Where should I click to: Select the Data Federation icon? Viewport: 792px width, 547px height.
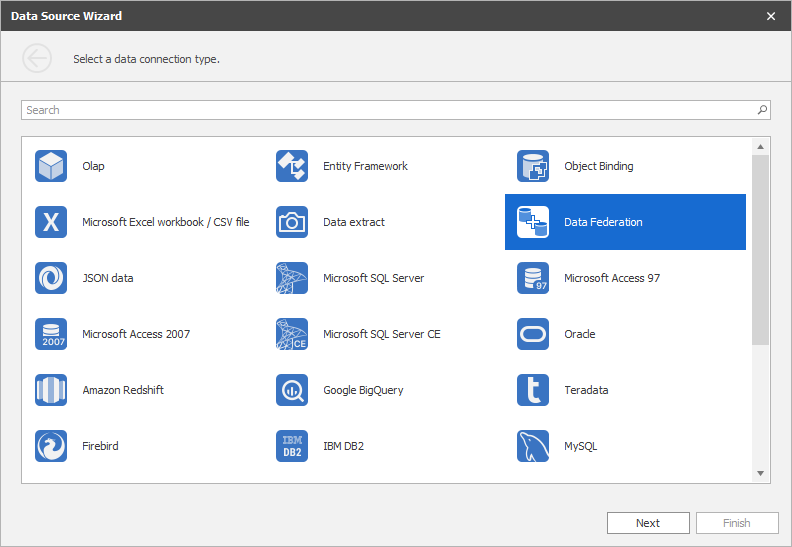click(533, 222)
